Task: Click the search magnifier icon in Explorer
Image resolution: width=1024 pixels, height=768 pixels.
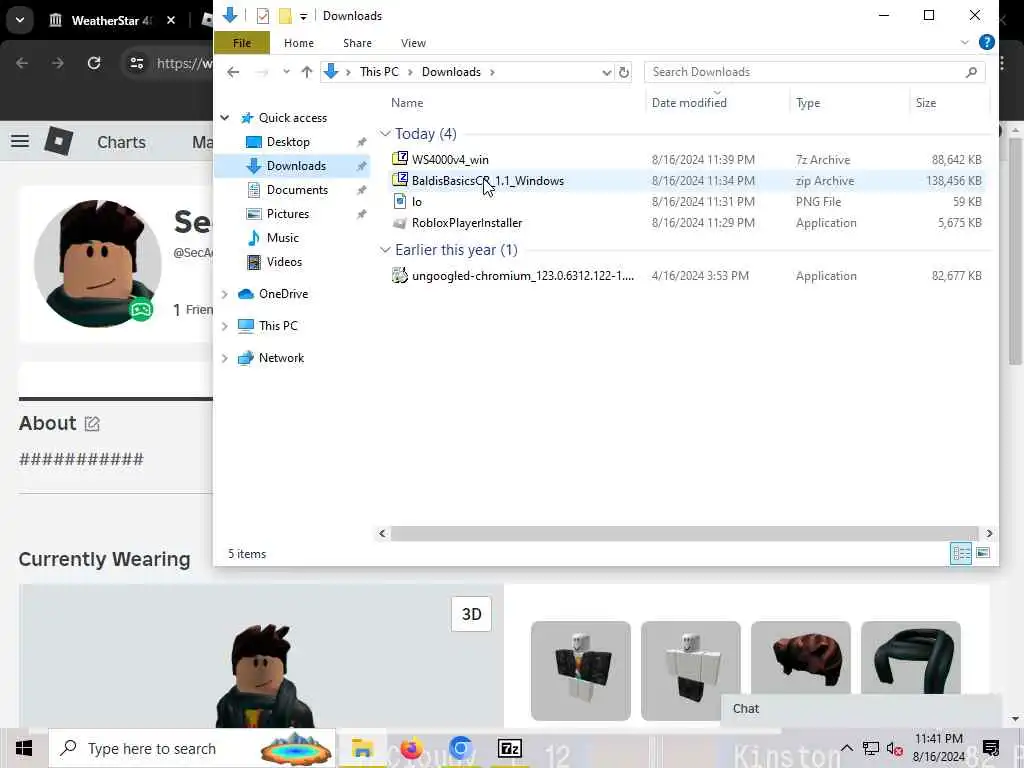Action: coord(971,72)
